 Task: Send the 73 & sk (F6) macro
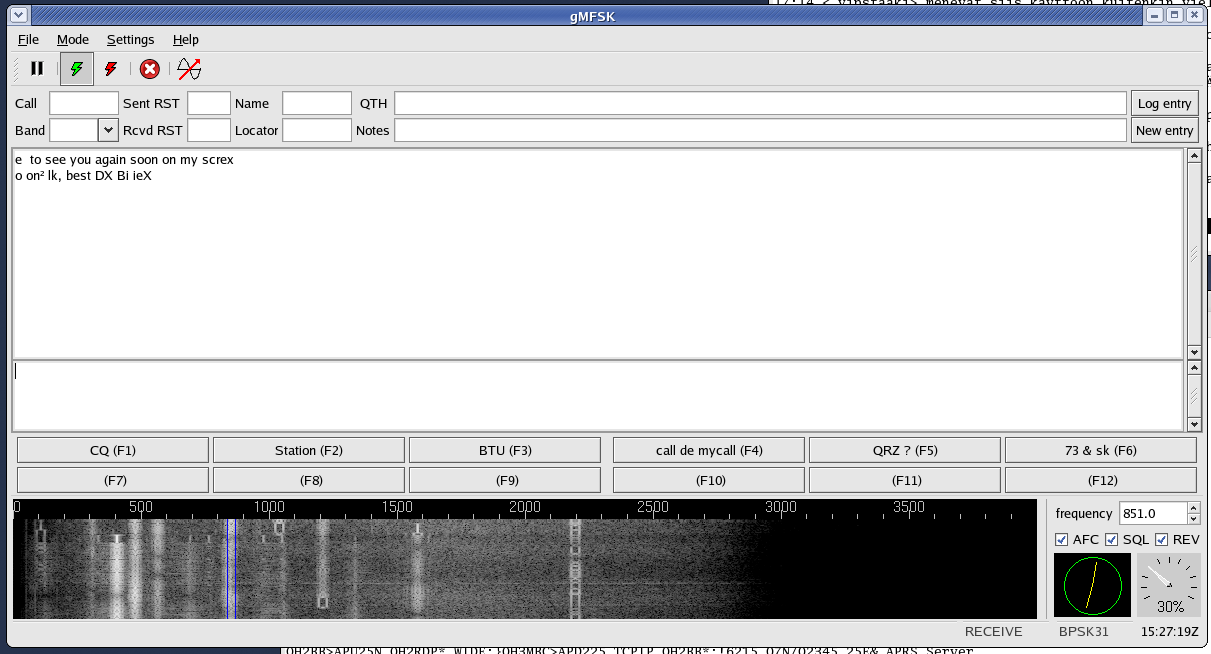pyautogui.click(x=1101, y=450)
